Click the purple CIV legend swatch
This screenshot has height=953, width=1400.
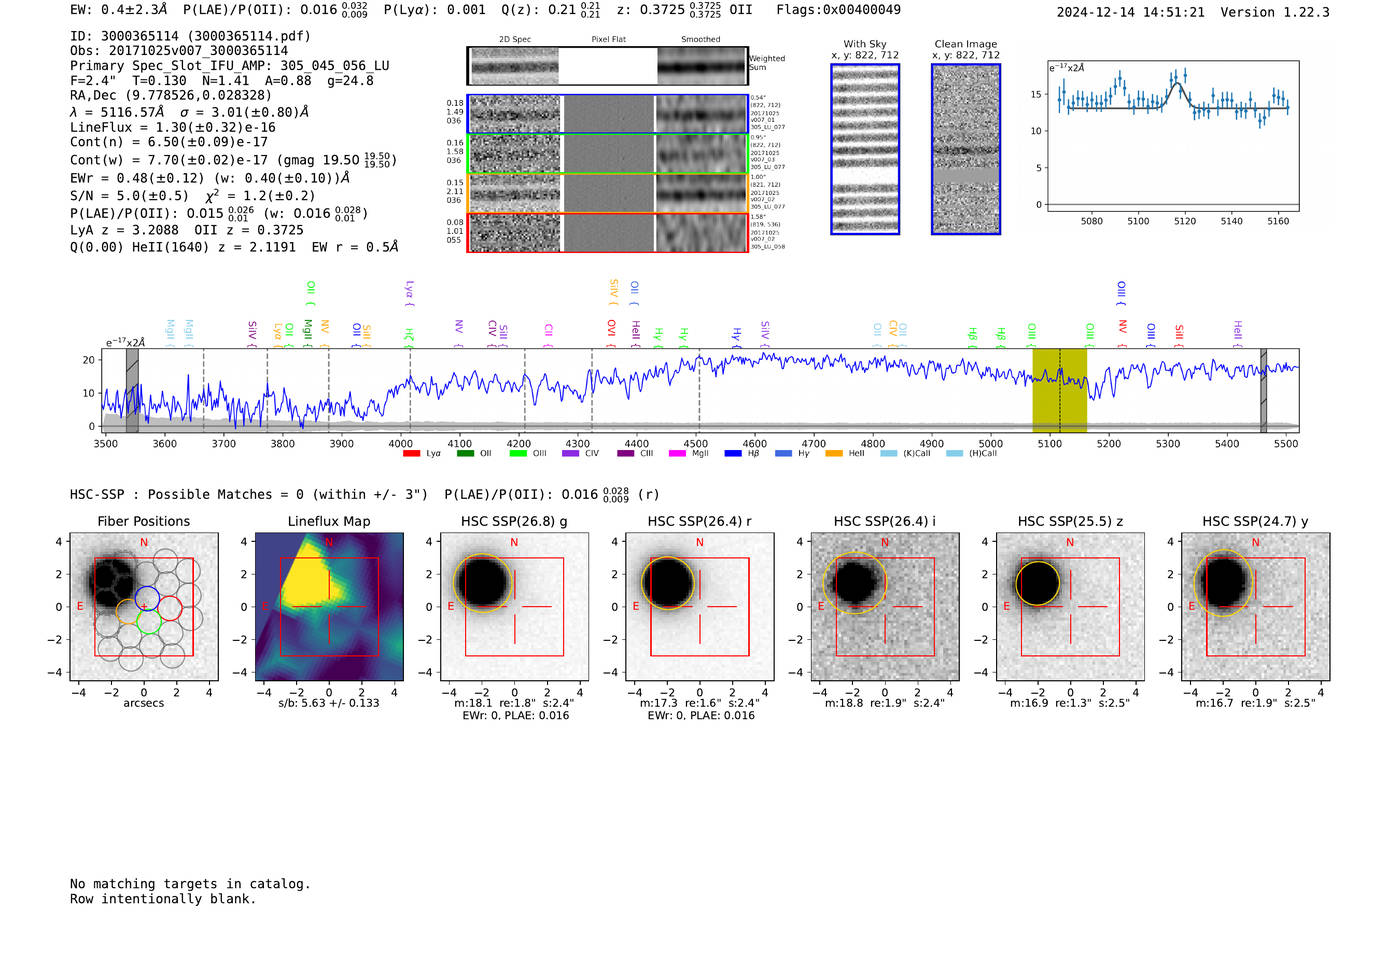(x=571, y=454)
